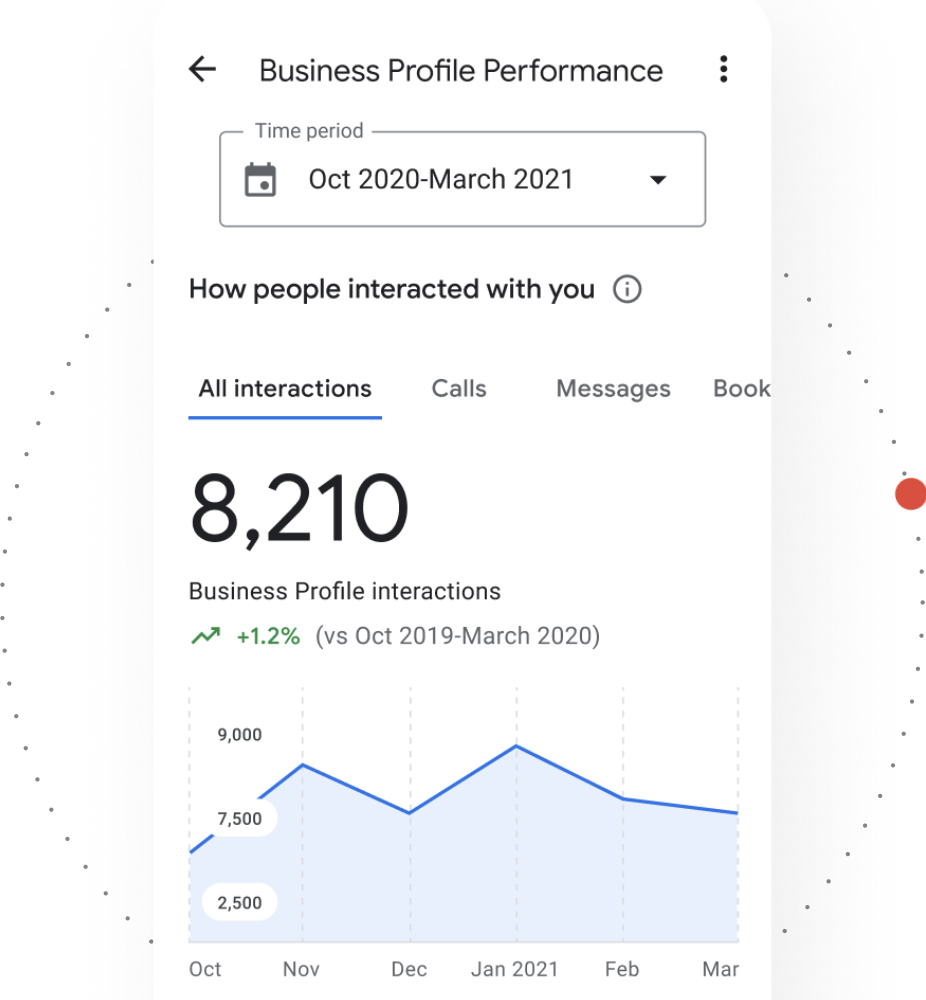Click the Business Profile interactions label

[x=344, y=591]
